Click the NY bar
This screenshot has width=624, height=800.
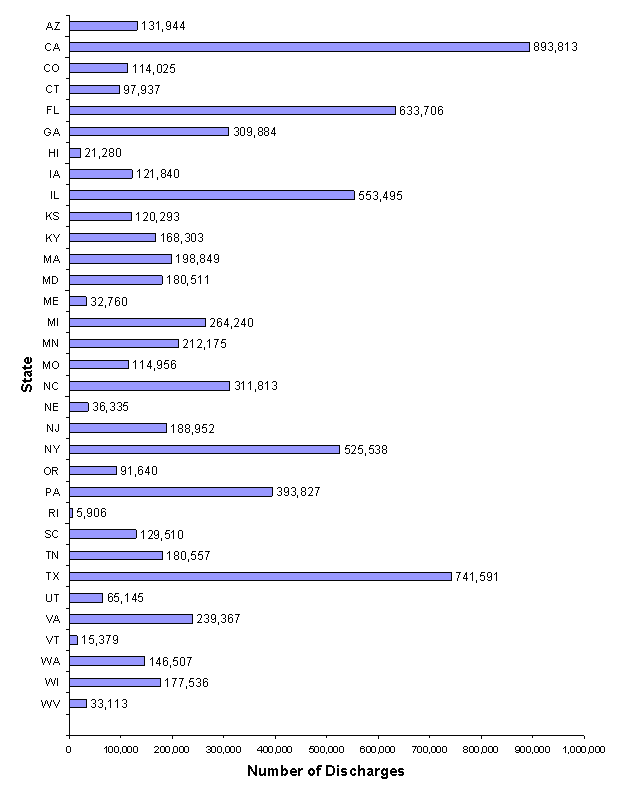[x=204, y=449]
